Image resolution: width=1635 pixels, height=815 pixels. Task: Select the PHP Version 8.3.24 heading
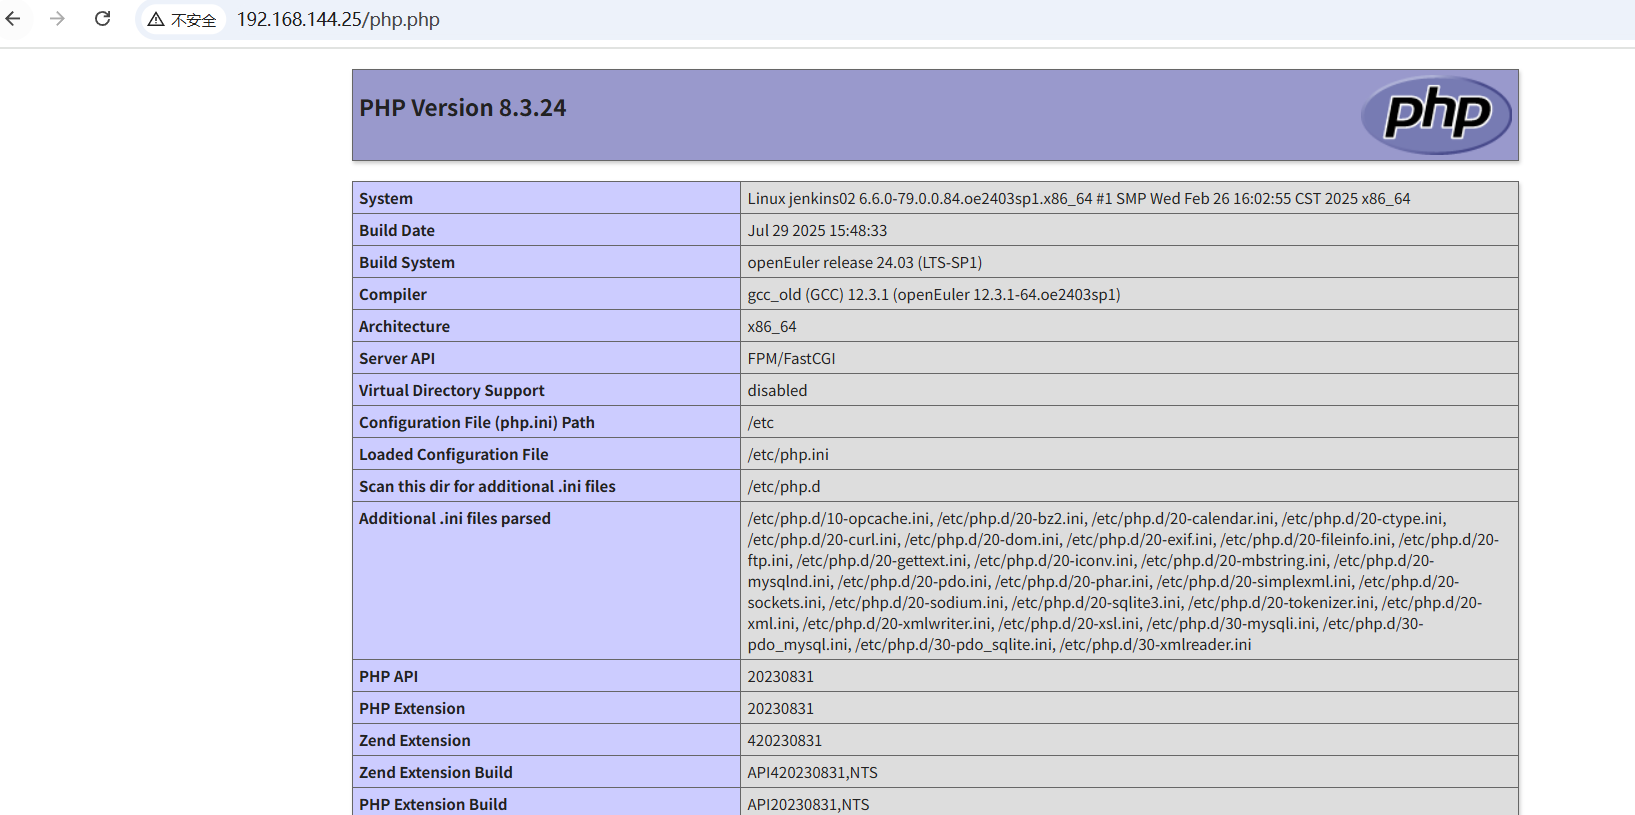(462, 108)
